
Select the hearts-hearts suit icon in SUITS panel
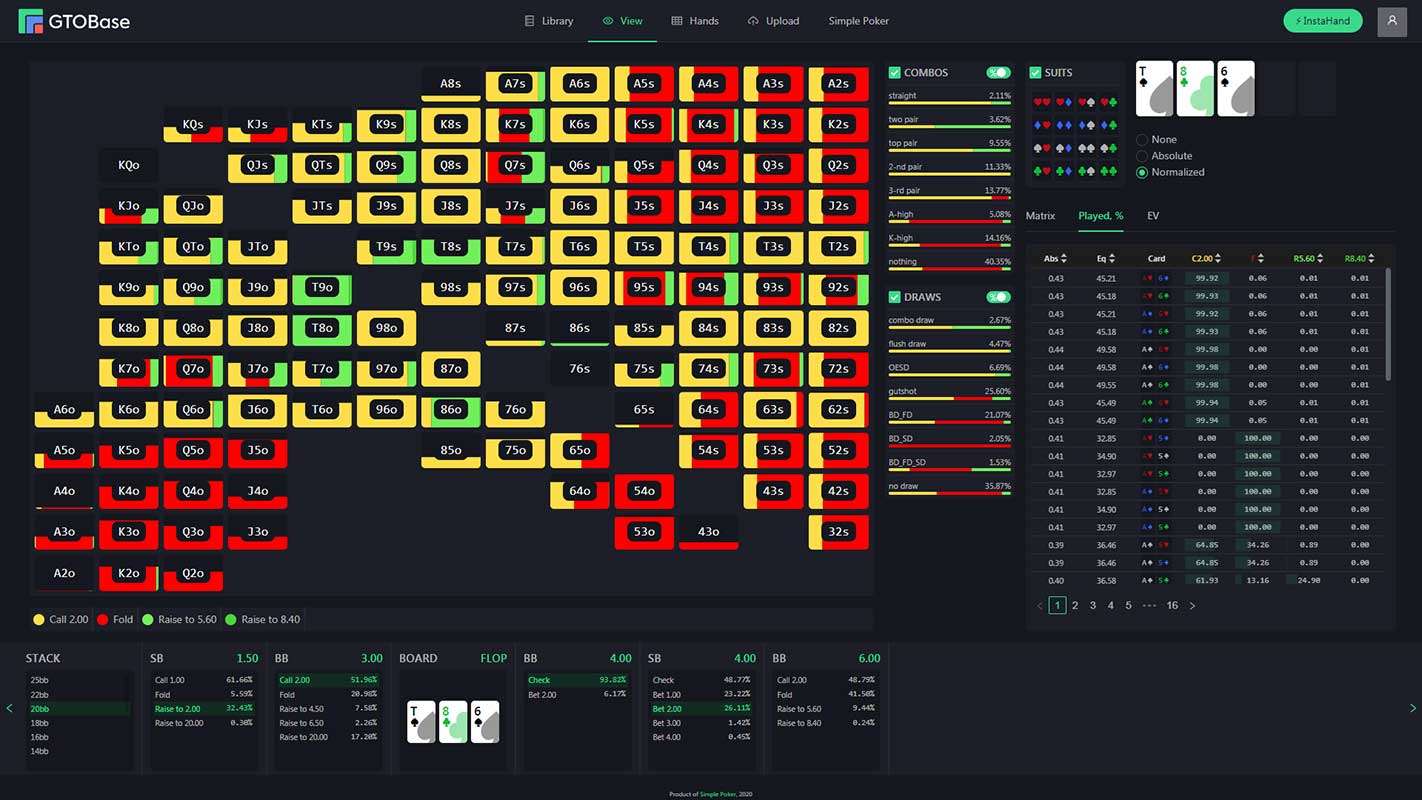(x=1041, y=102)
